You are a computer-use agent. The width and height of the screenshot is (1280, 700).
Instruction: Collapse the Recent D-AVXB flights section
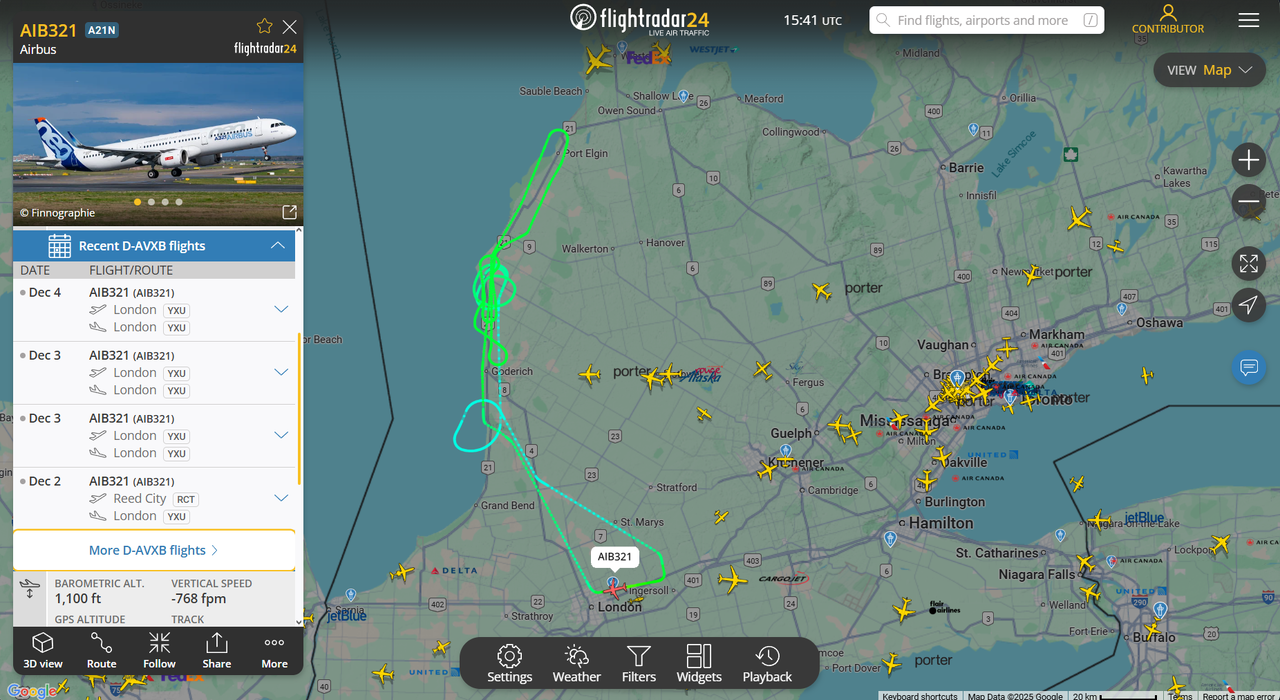click(x=278, y=246)
